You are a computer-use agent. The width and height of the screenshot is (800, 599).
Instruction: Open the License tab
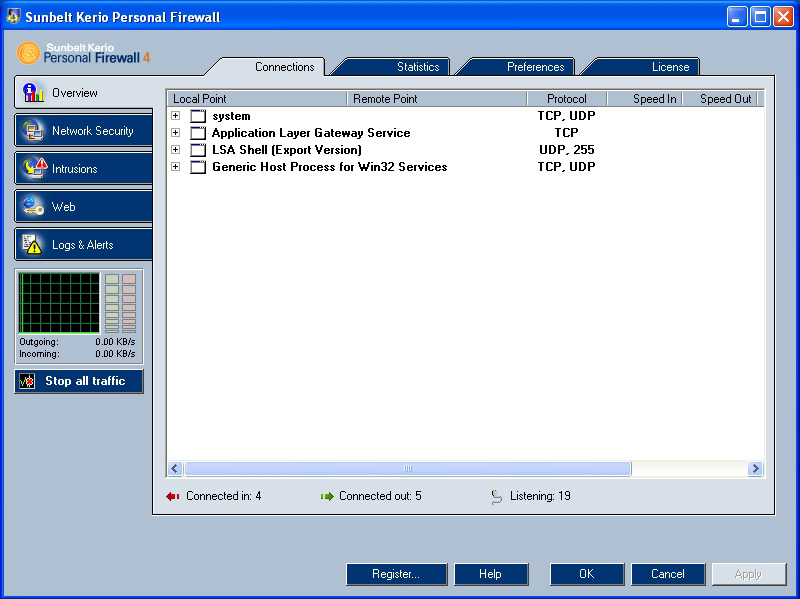(670, 67)
